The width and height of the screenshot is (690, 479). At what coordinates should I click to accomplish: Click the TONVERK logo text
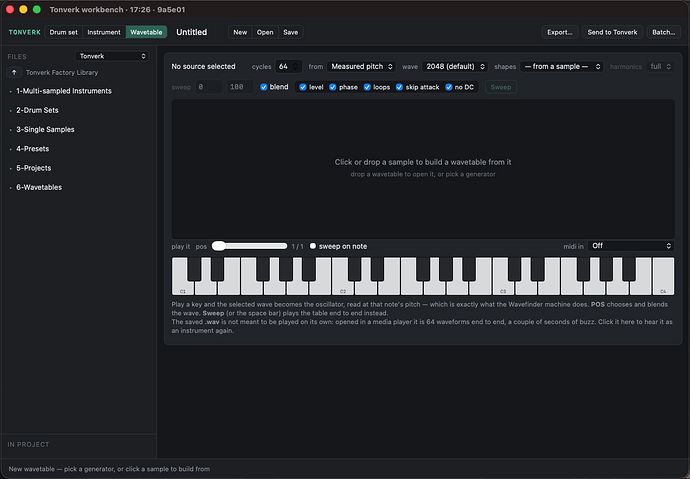[x=25, y=32]
